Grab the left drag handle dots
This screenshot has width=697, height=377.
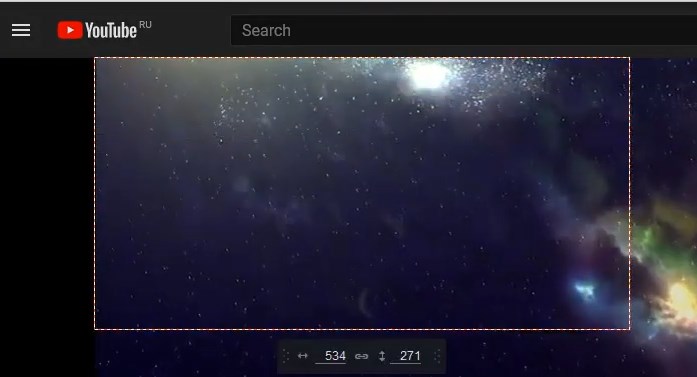[x=286, y=356]
